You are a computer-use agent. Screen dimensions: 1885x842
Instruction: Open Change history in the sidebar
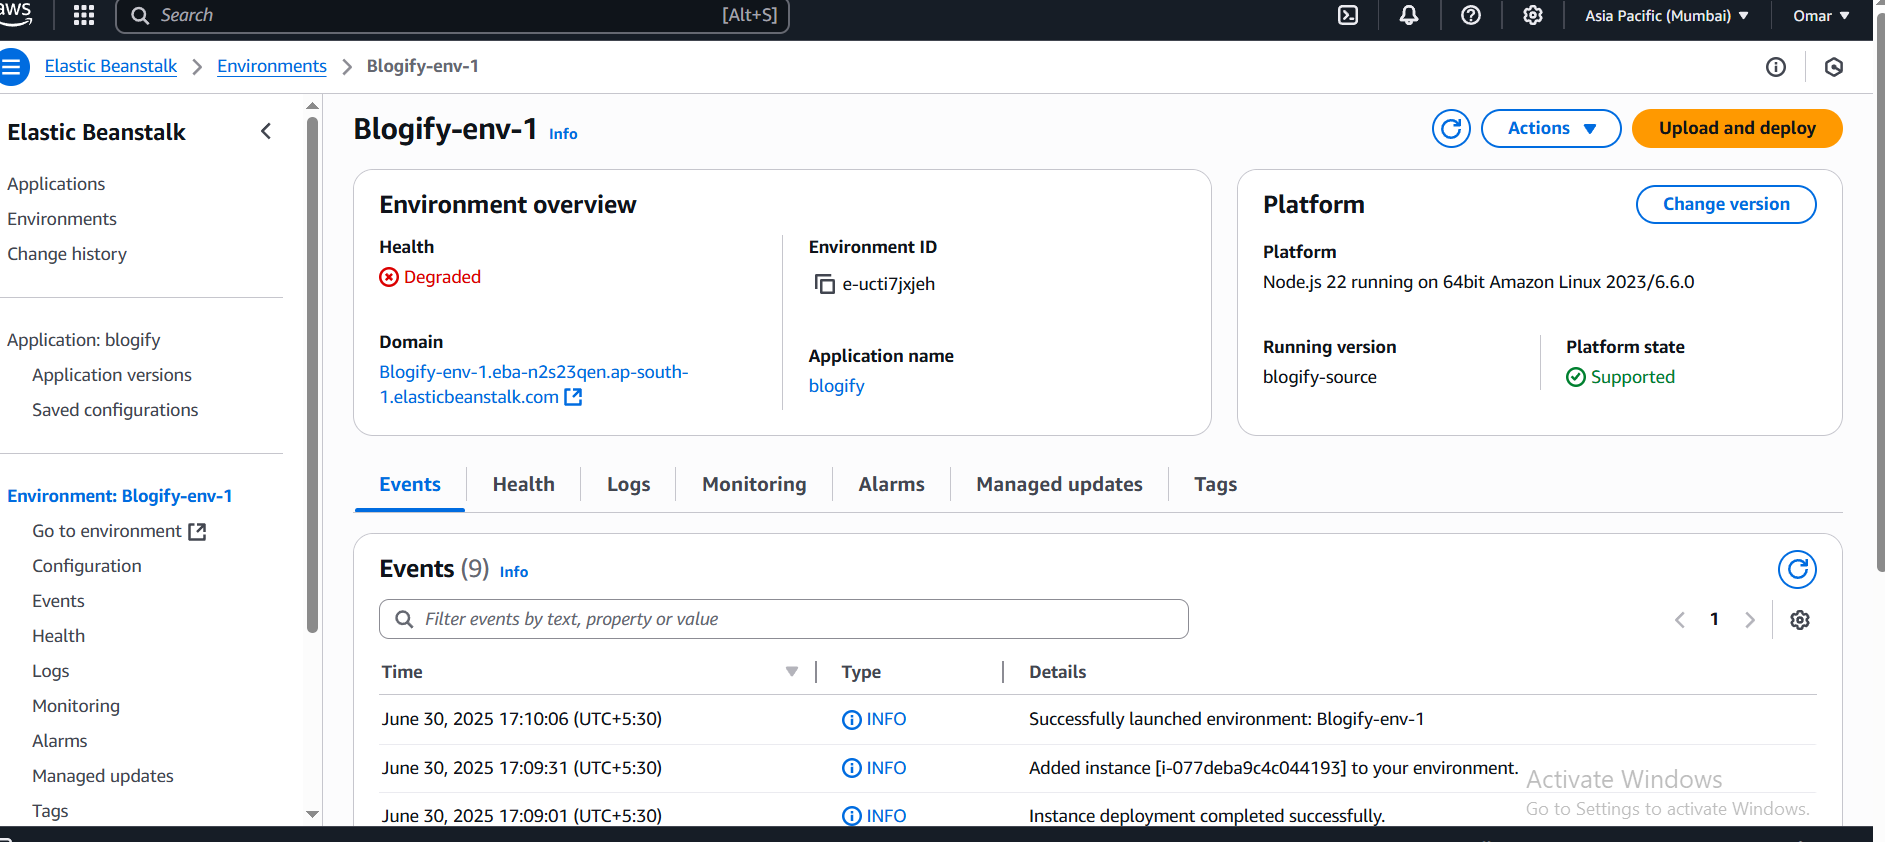tap(67, 254)
